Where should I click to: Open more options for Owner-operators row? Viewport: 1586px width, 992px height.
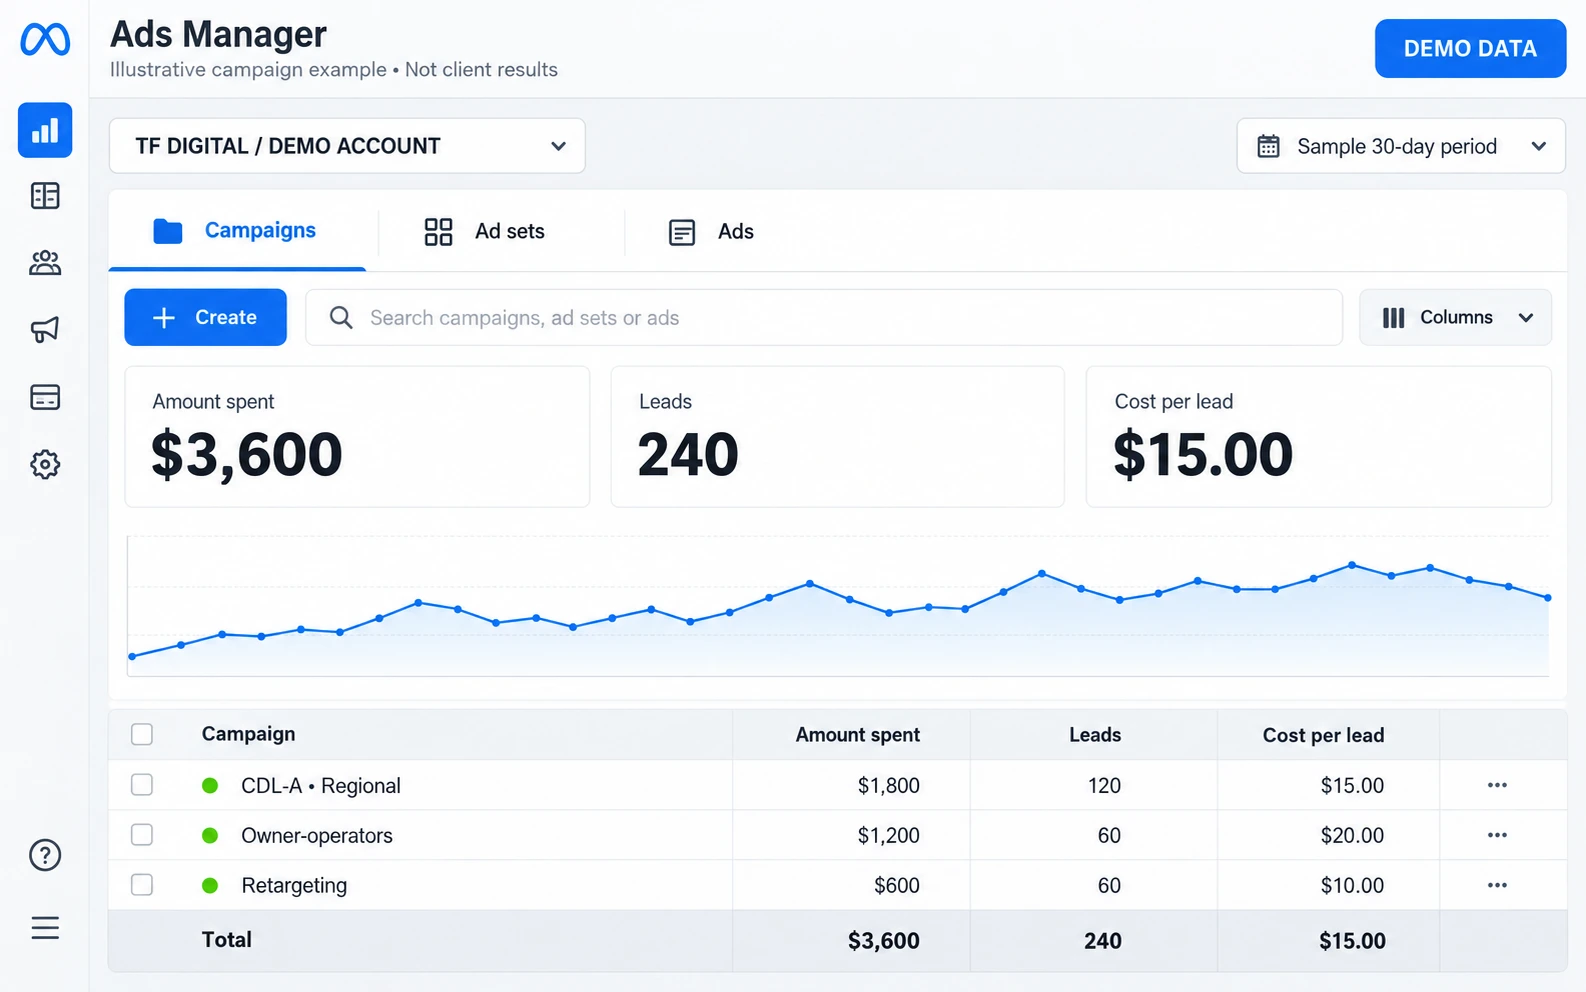(x=1497, y=835)
